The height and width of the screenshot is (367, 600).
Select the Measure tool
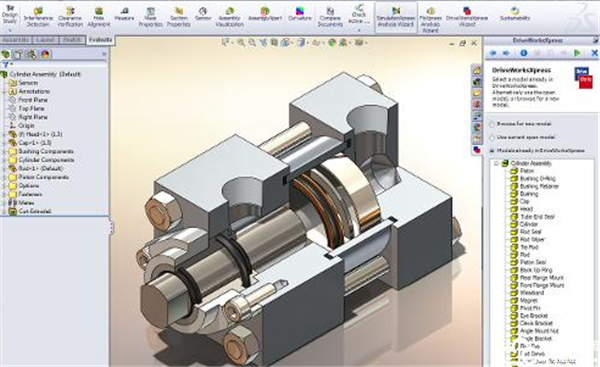(124, 14)
